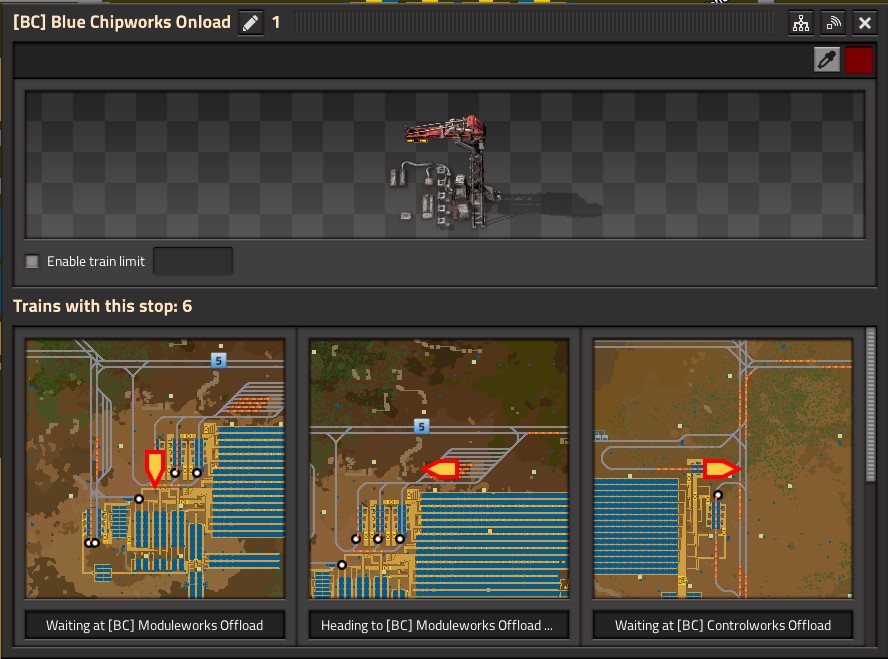This screenshot has width=888, height=659.
Task: Click the left-facing train marker in second minimap
Action: click(x=441, y=469)
